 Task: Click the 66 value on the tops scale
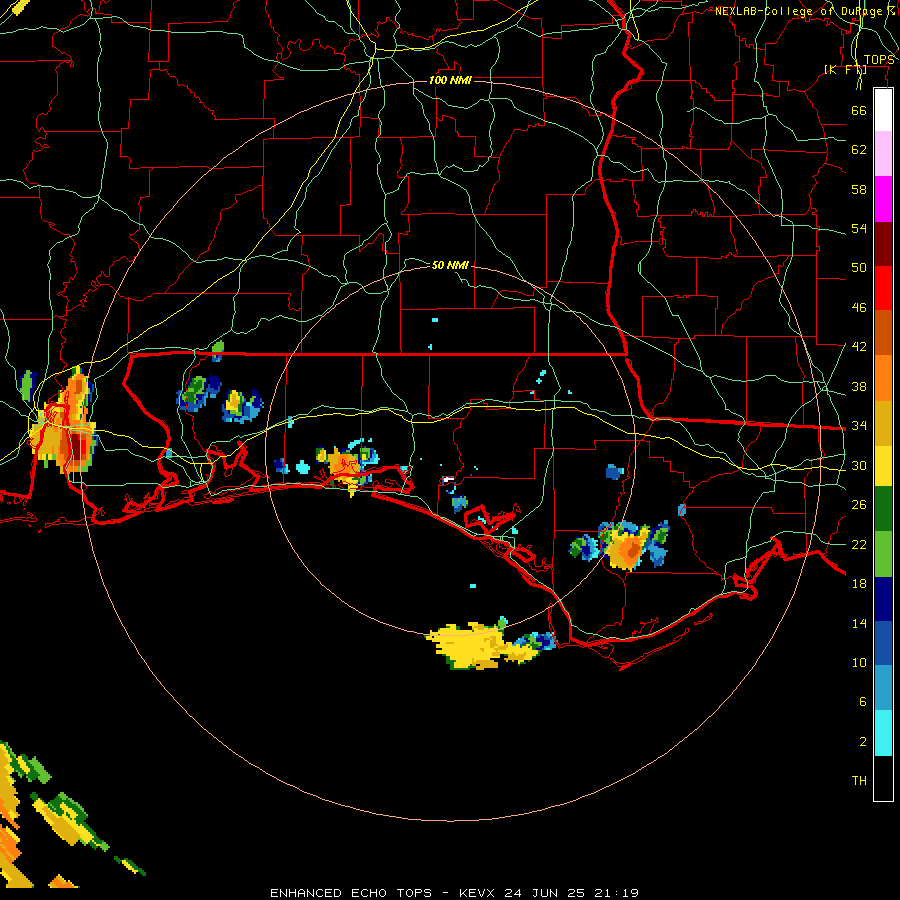tap(859, 110)
